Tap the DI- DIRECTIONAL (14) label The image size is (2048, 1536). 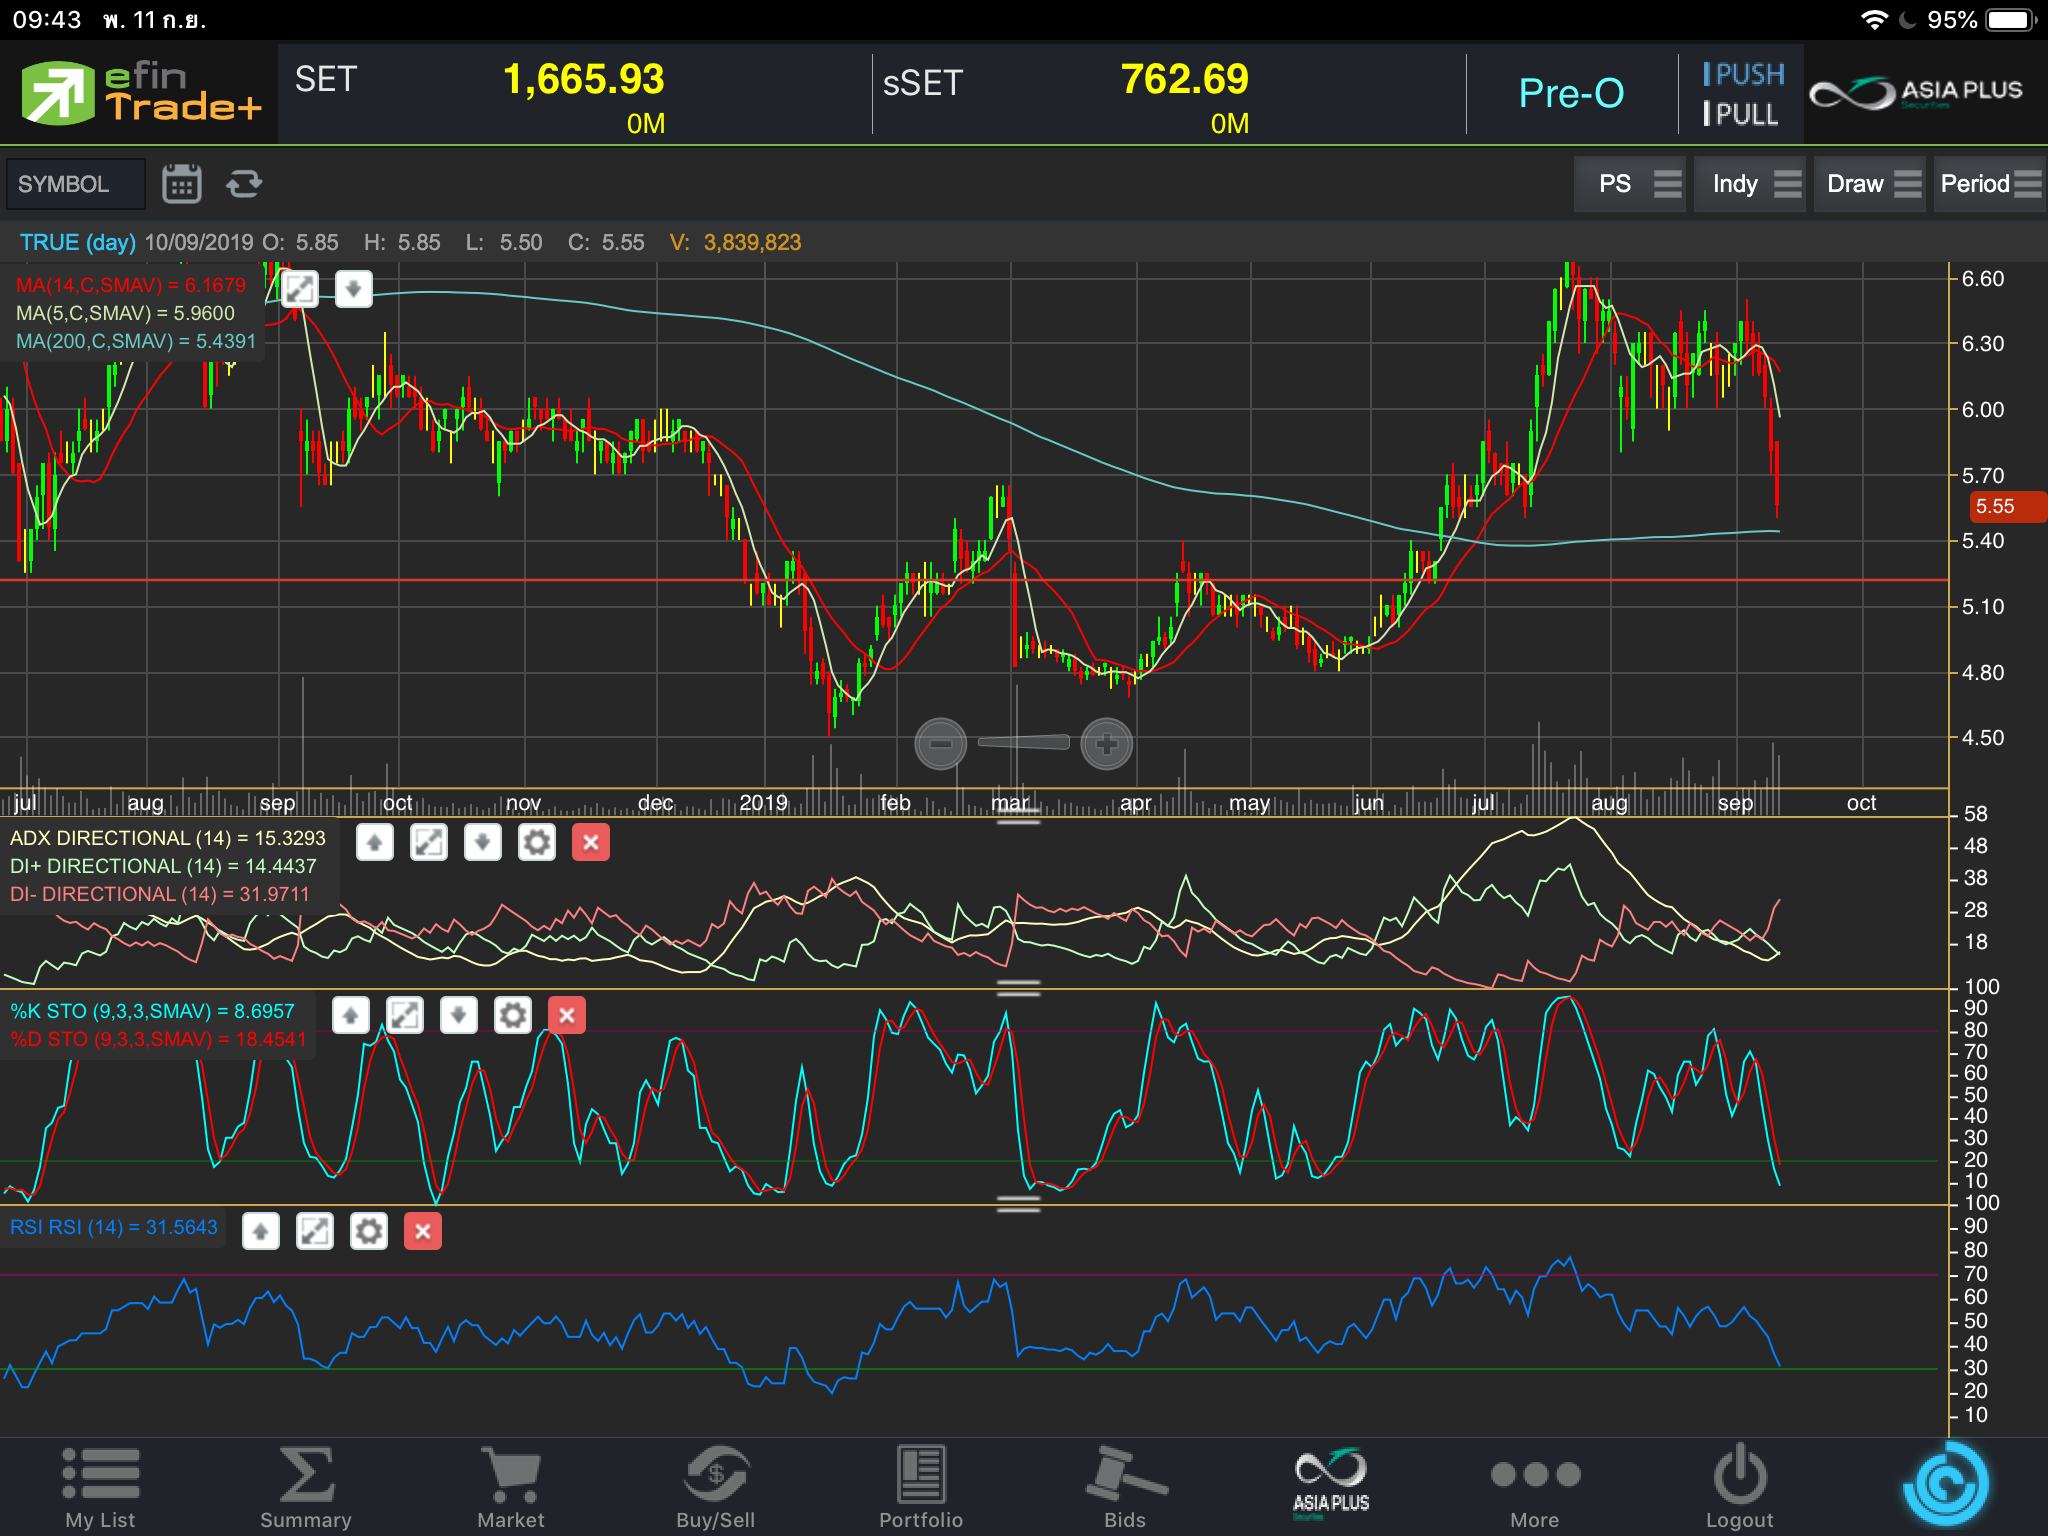coord(160,894)
